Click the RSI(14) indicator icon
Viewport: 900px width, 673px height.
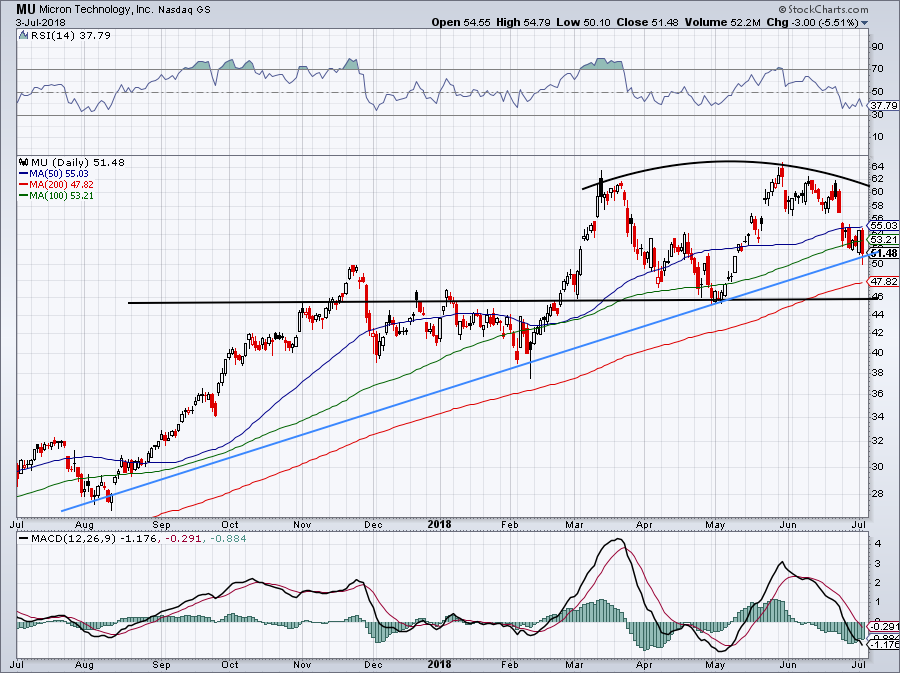[x=24, y=35]
